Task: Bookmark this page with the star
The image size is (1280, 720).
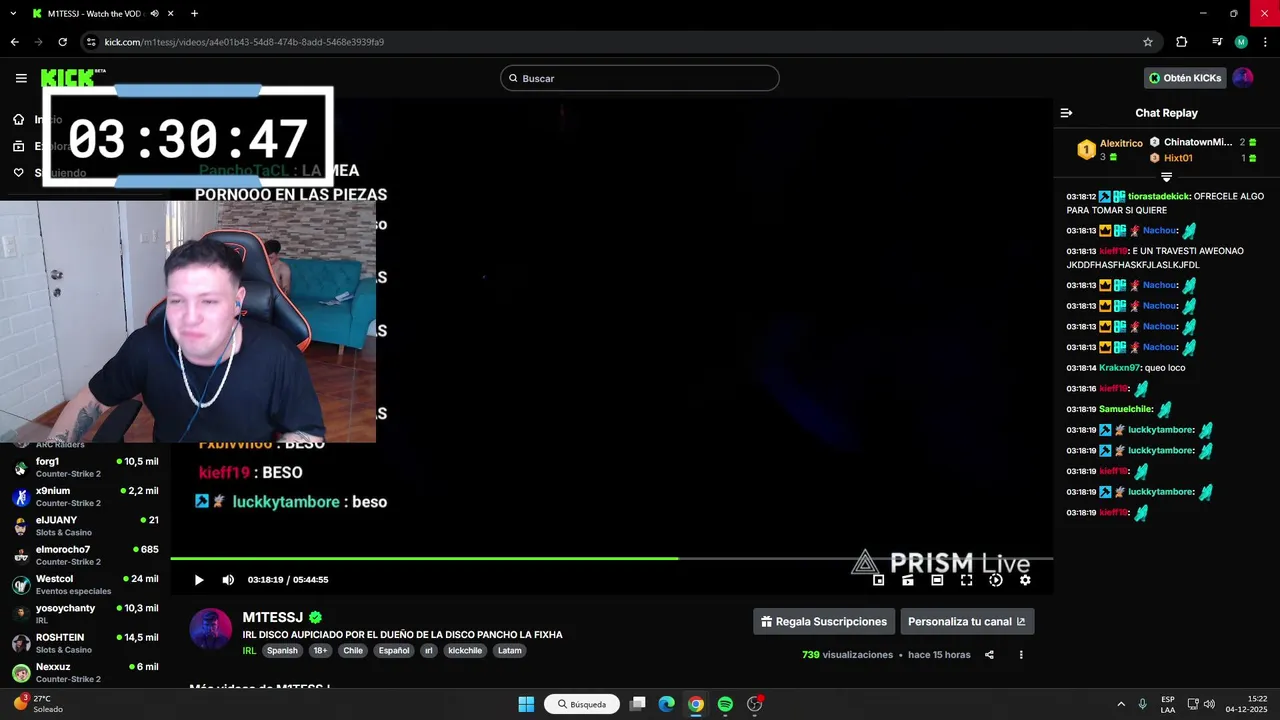Action: click(x=1148, y=42)
